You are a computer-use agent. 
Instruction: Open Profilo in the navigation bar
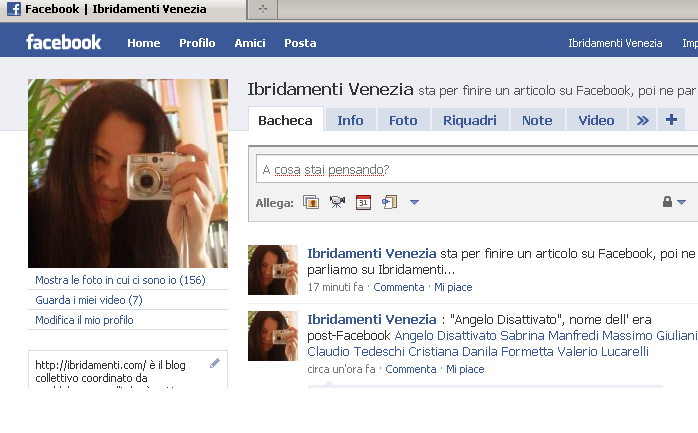tap(197, 43)
